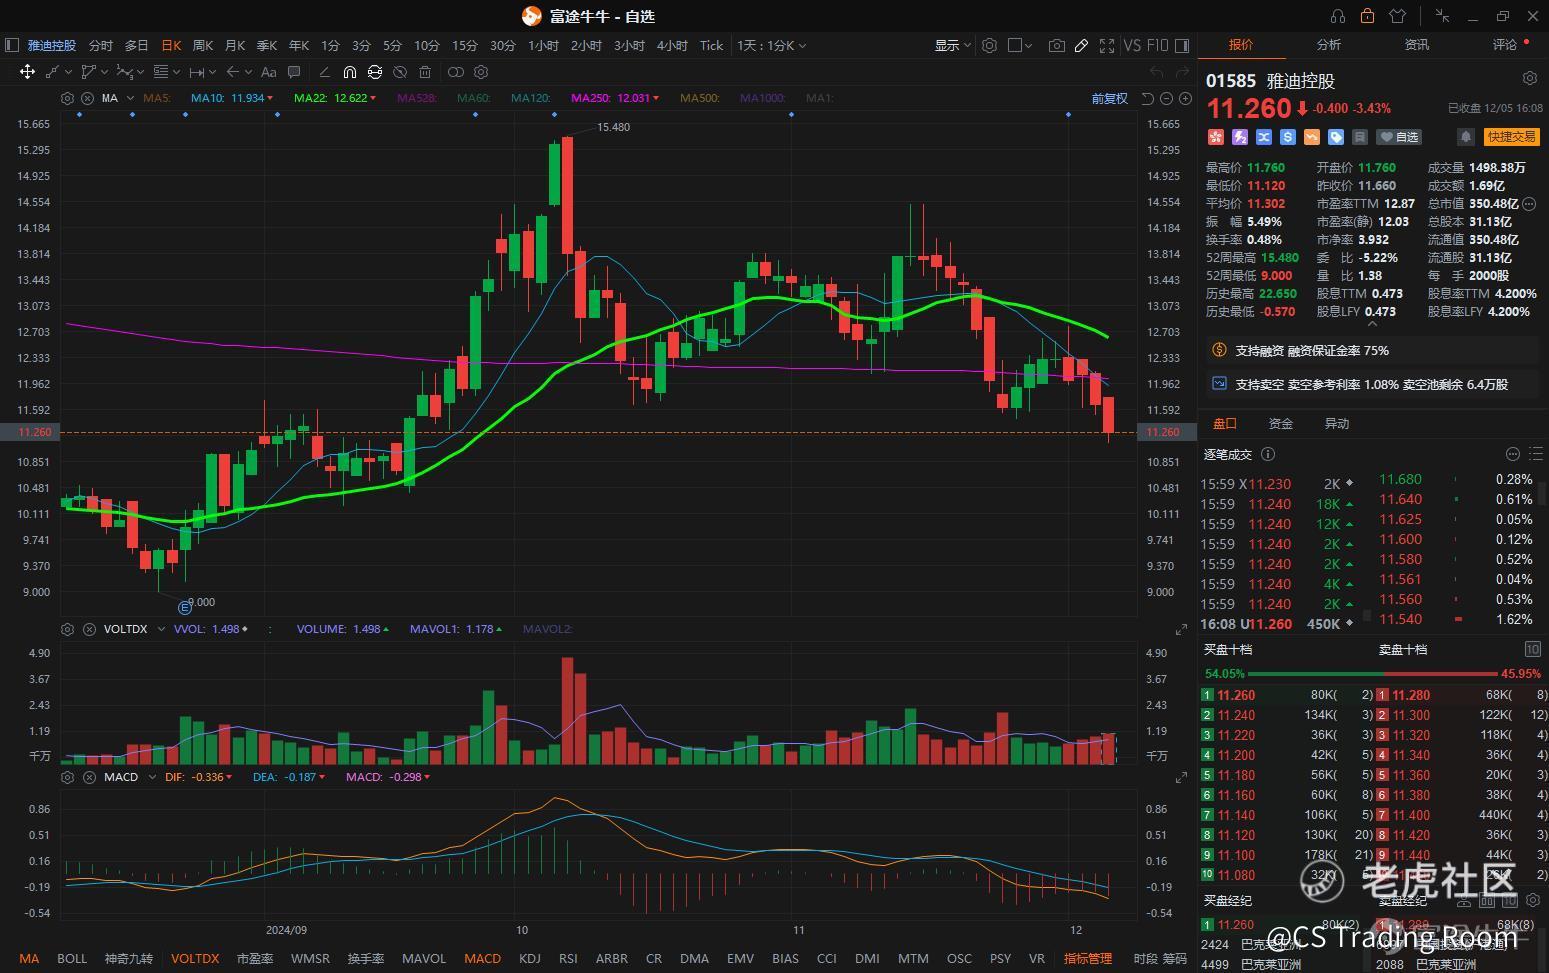Viewport: 1549px width, 973px height.
Task: Select the KDJ indicator tab
Action: pyautogui.click(x=530, y=958)
